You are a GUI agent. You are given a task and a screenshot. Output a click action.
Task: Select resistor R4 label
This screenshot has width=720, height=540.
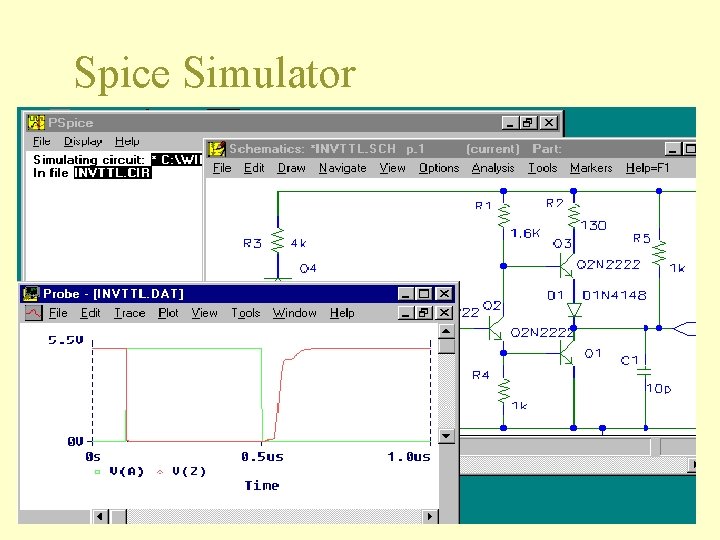point(480,375)
